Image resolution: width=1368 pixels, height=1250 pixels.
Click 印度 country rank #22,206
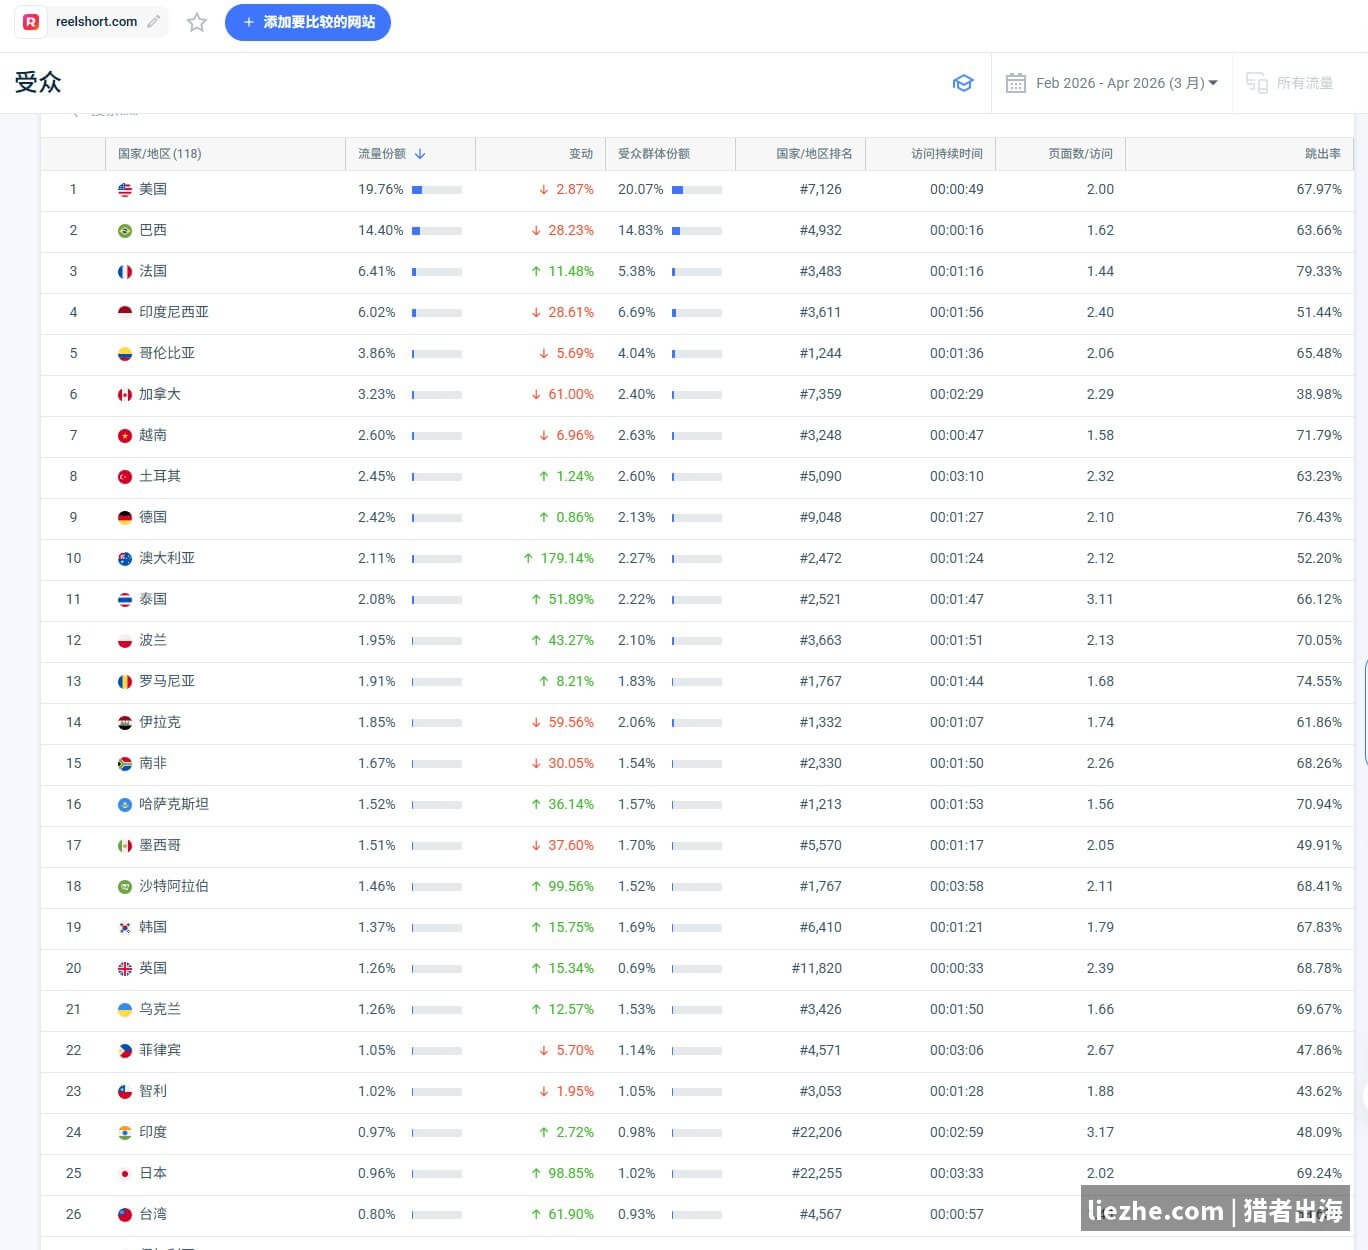pos(817,1132)
